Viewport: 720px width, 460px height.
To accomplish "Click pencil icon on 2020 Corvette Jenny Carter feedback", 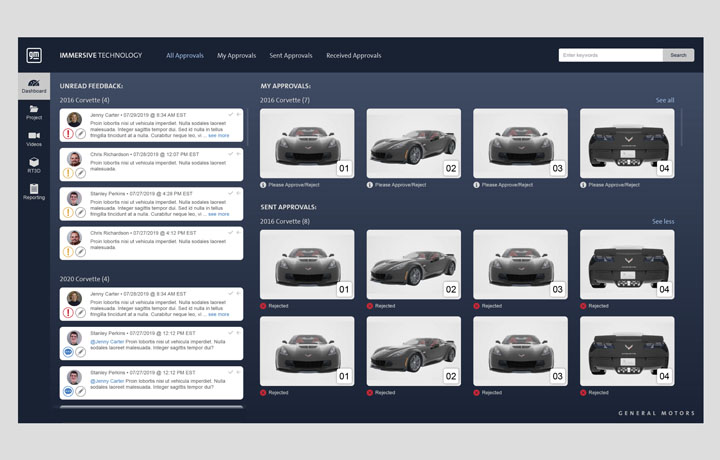I will pyautogui.click(x=80, y=313).
